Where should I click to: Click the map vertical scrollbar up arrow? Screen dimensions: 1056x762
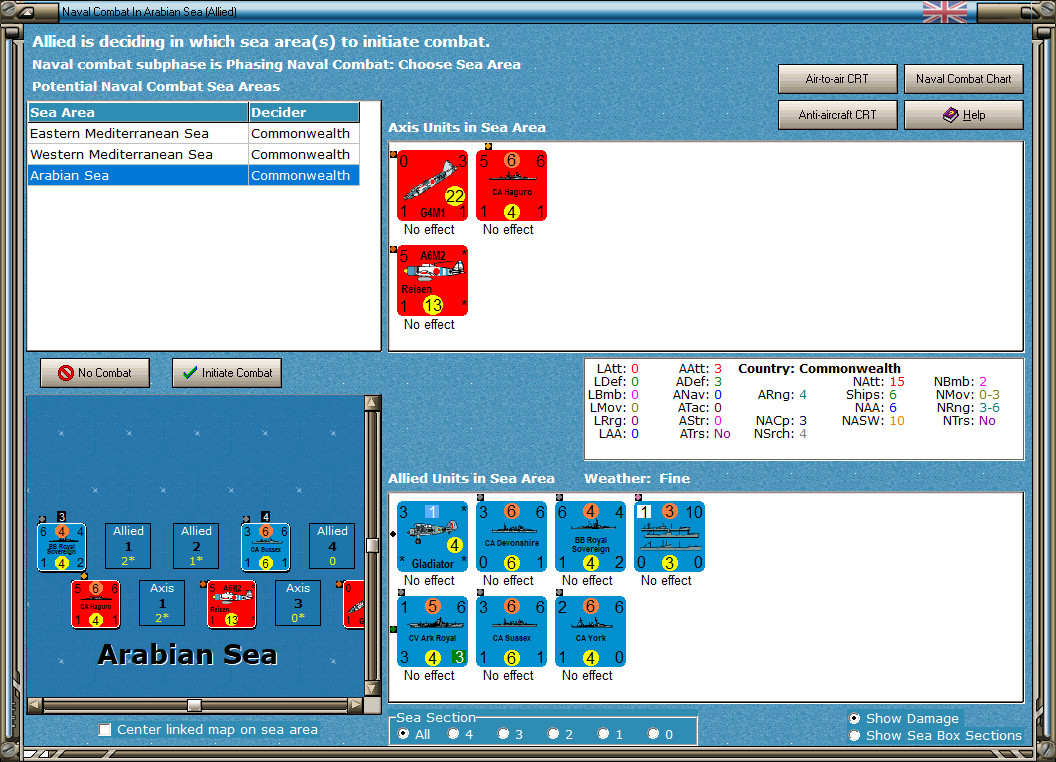[372, 403]
